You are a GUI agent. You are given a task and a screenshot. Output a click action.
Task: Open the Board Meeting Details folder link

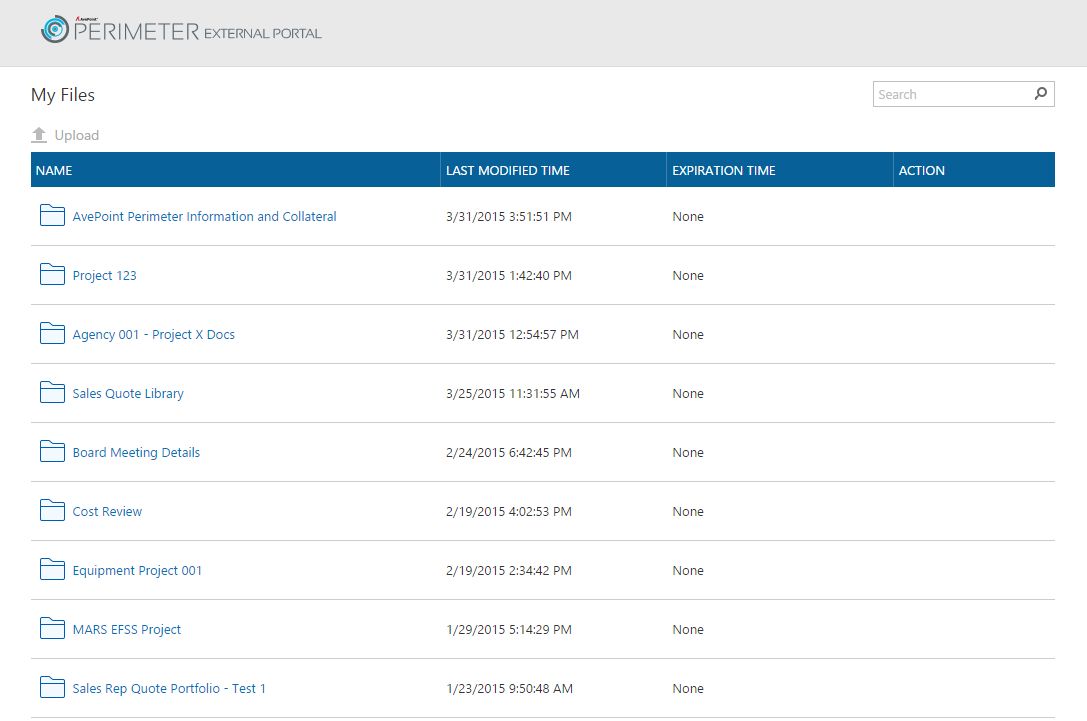pos(136,453)
